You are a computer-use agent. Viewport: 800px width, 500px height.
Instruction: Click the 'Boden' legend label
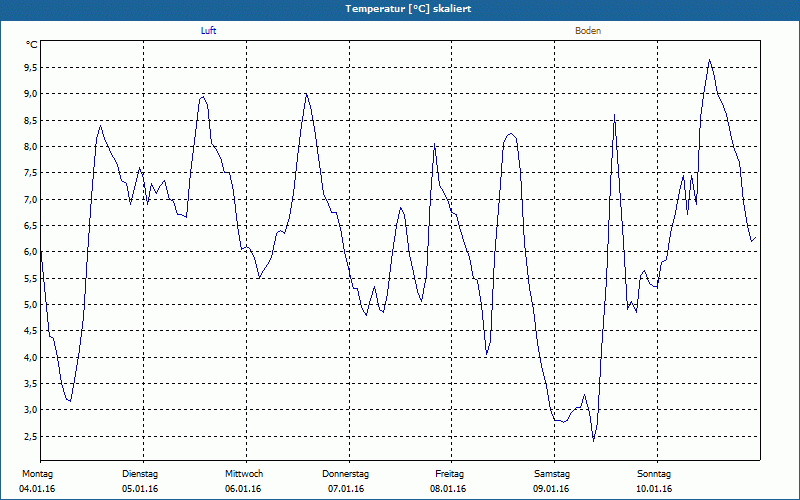tap(588, 31)
